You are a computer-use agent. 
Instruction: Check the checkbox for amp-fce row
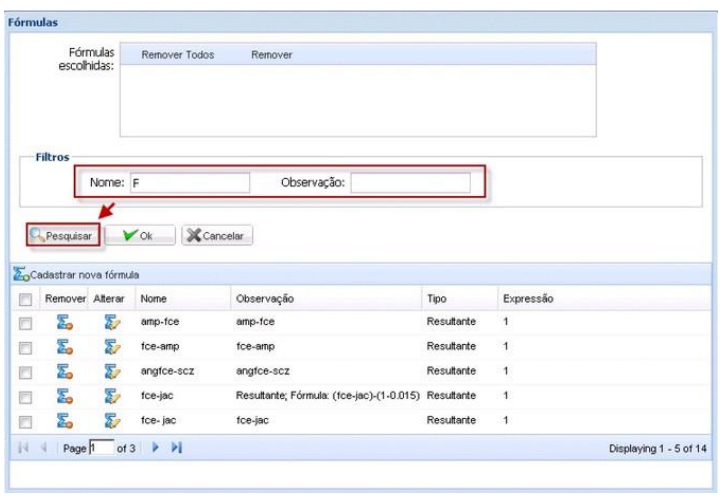click(x=27, y=323)
